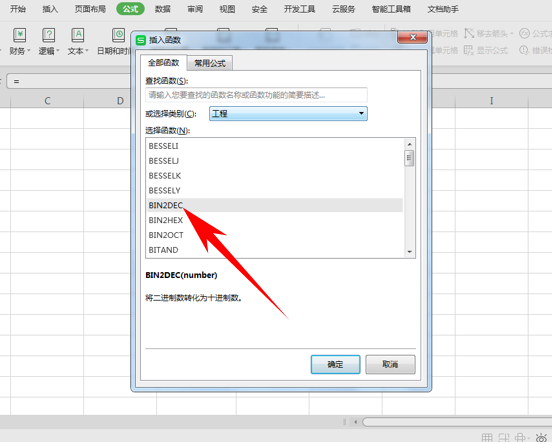Image resolution: width=552 pixels, height=444 pixels.
Task: Open the 逻辑 logical functions icon
Action: (49, 35)
